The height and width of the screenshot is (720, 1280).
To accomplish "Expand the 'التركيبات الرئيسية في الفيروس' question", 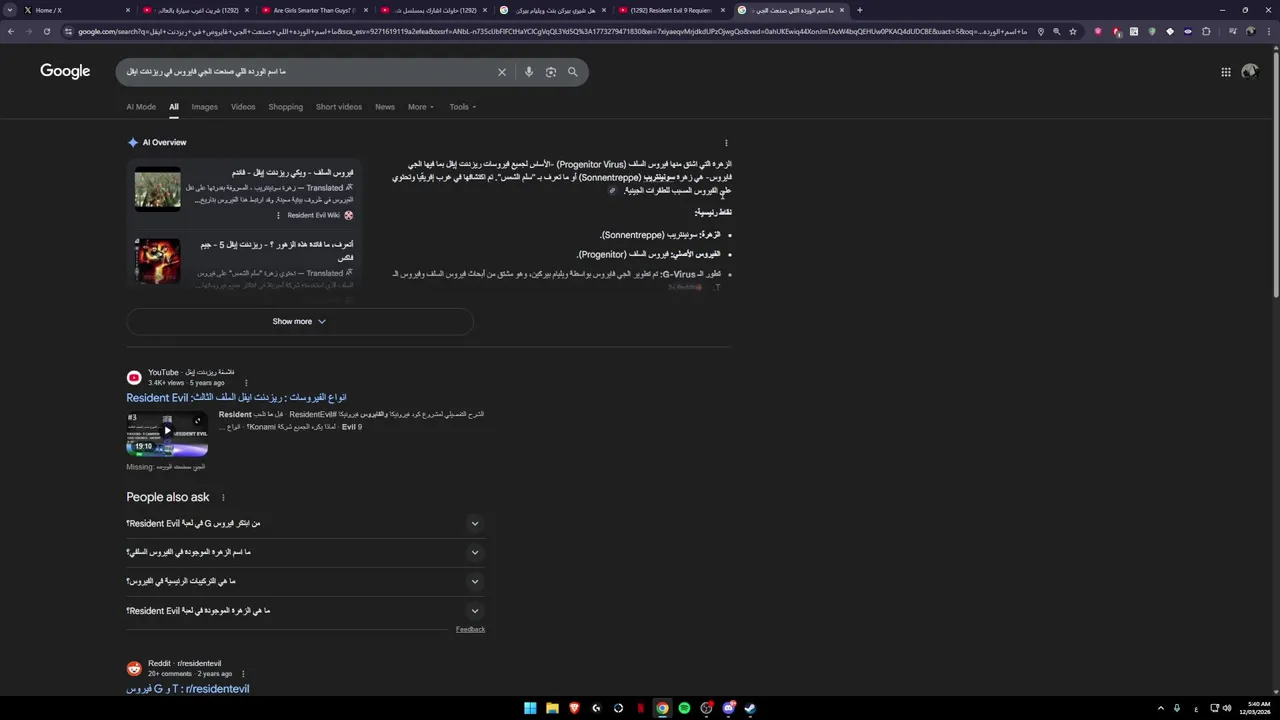I will tap(304, 581).
